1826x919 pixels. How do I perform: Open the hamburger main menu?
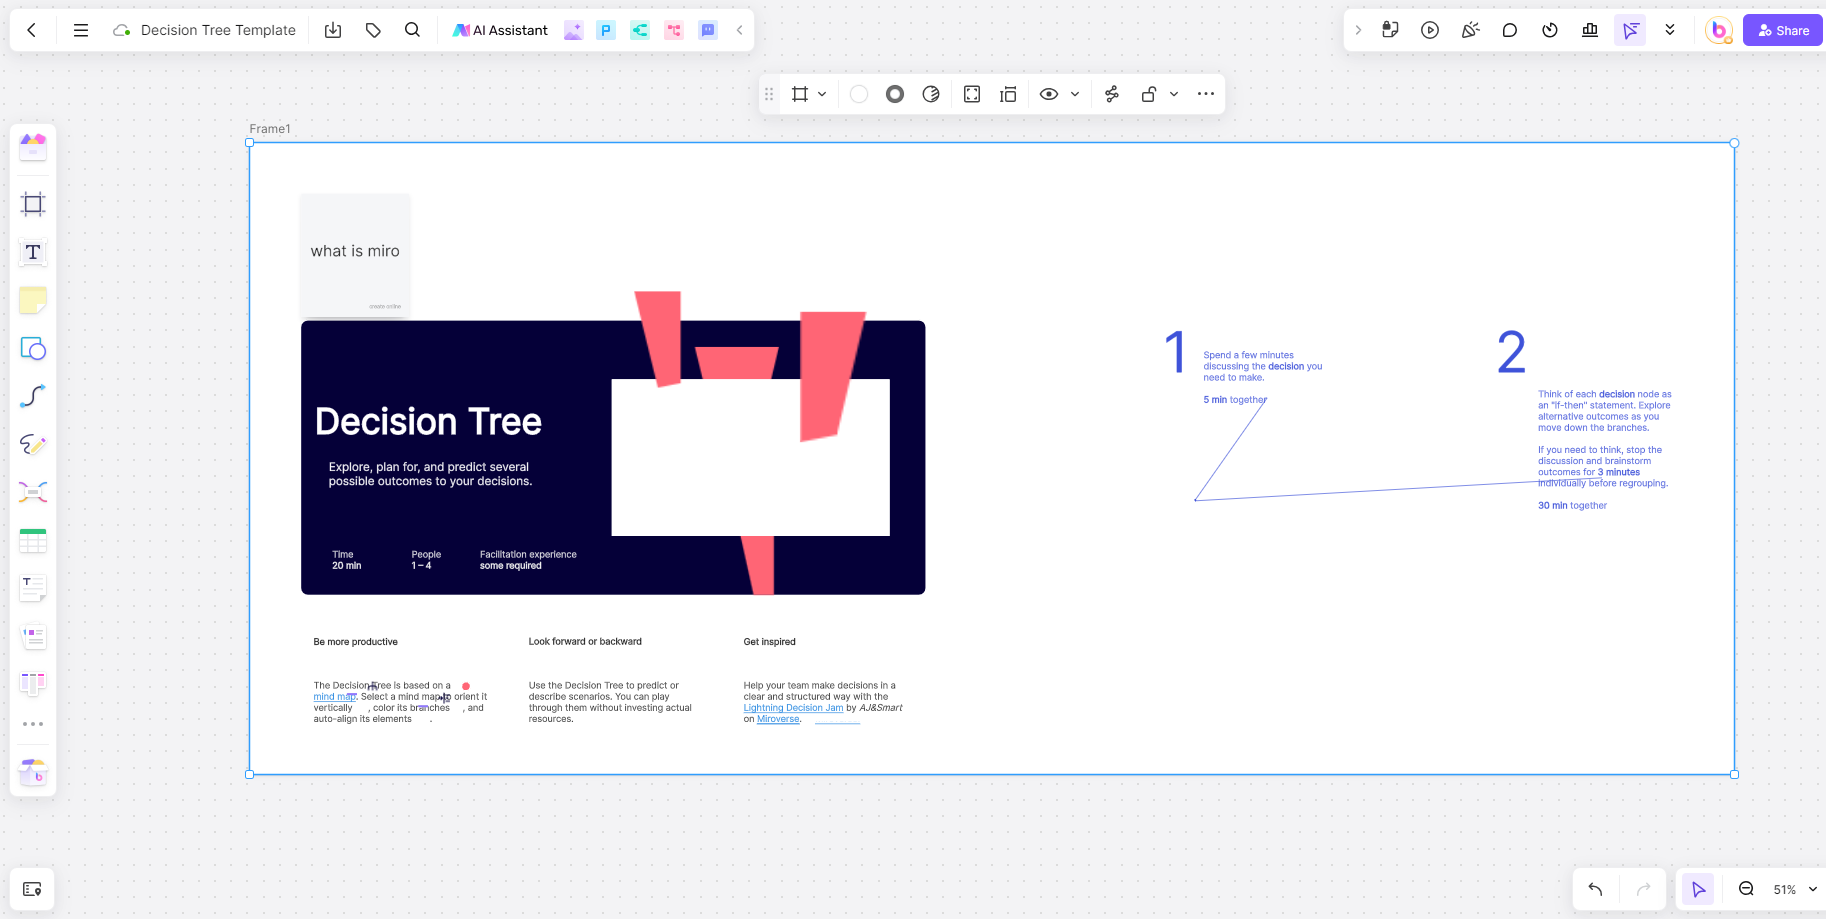(81, 30)
